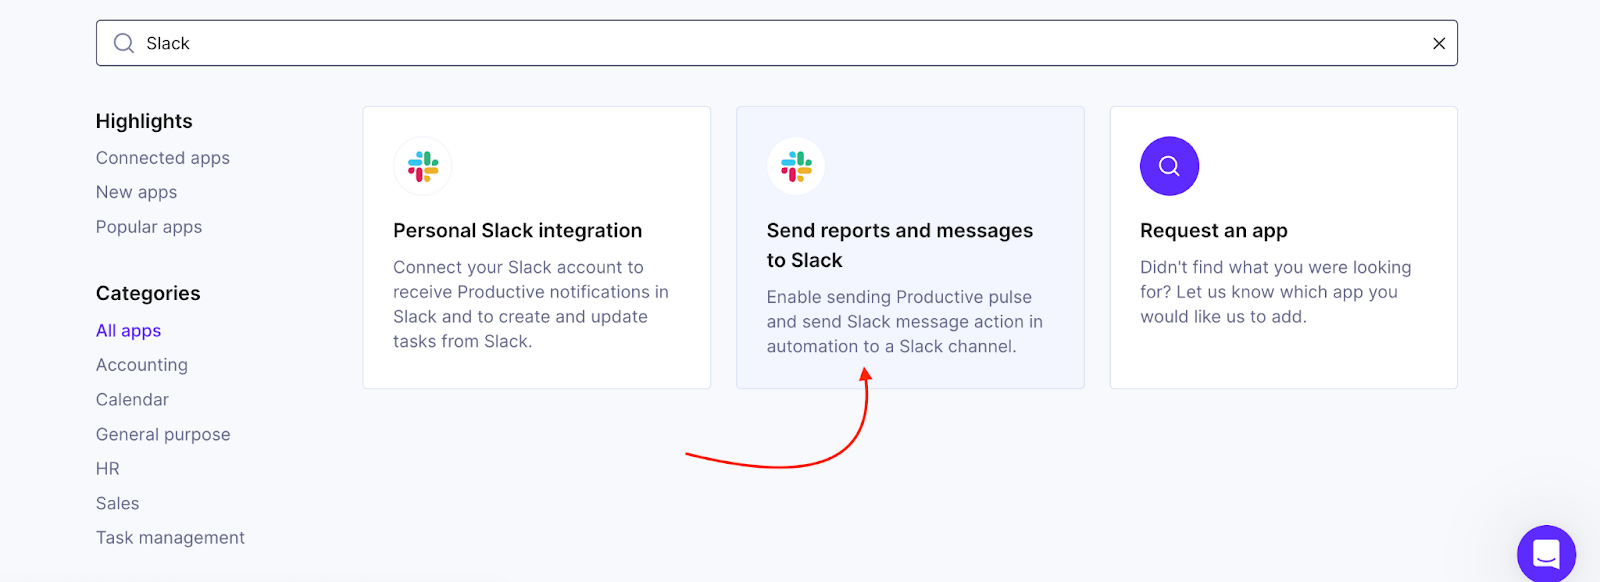Select the Calendar category
The width and height of the screenshot is (1600, 582).
pos(132,400)
